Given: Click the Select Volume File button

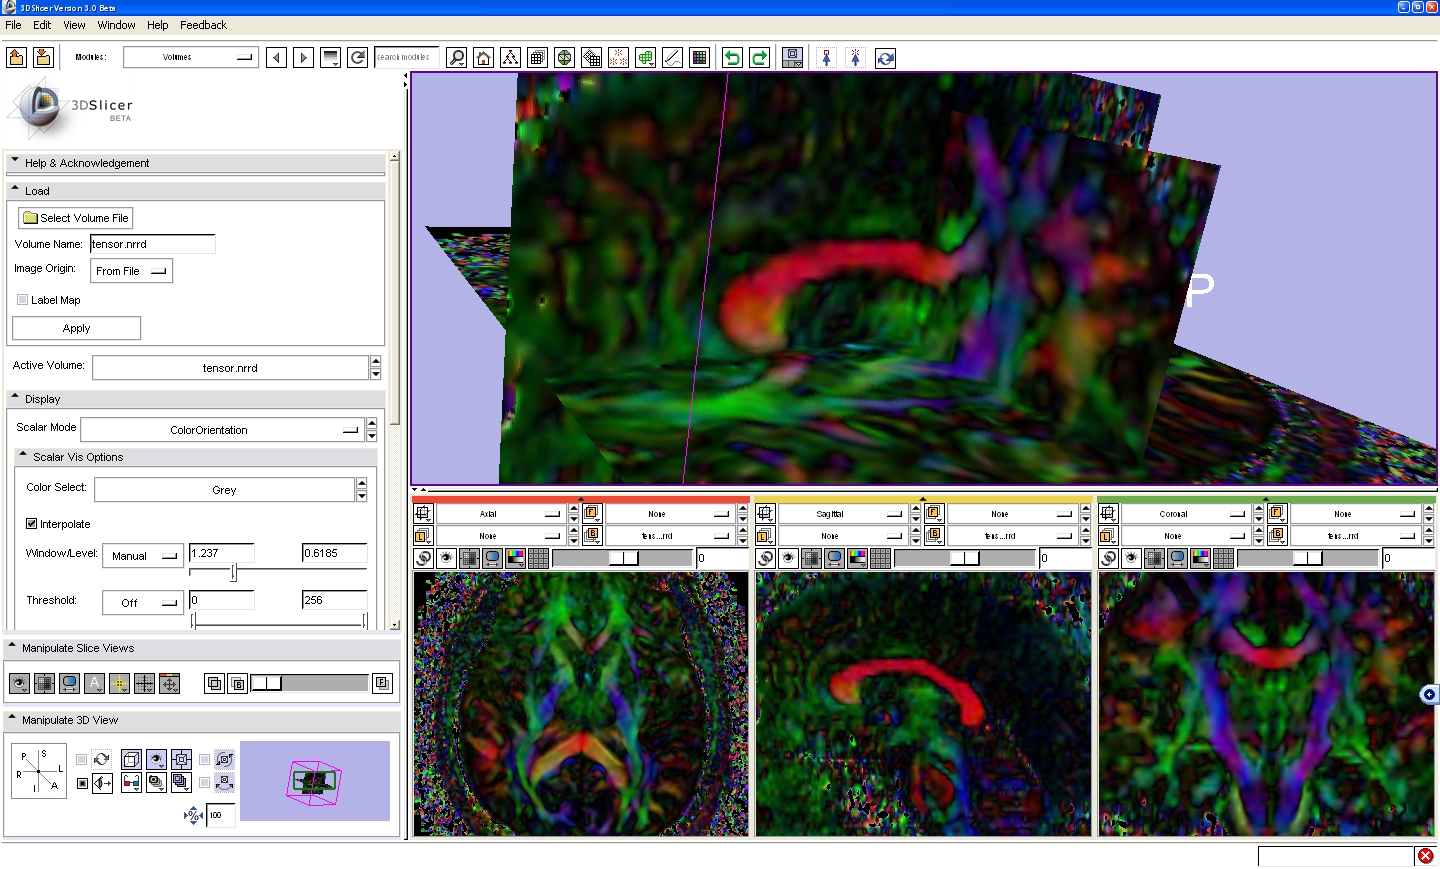Looking at the screenshot, I should click(76, 218).
